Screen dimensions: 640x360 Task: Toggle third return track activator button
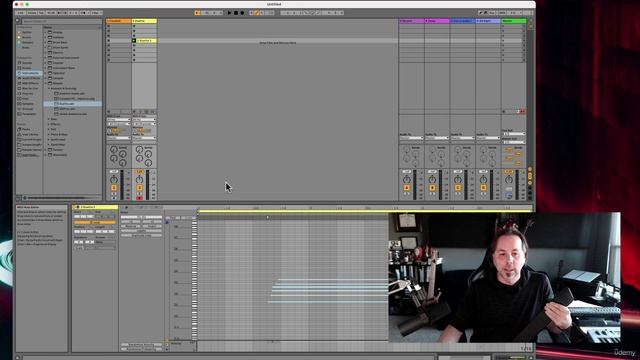[x=458, y=188]
